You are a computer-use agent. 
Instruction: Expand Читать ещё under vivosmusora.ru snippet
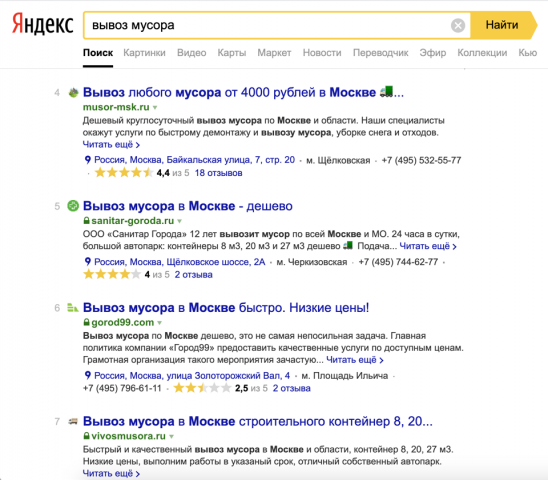click(x=111, y=473)
